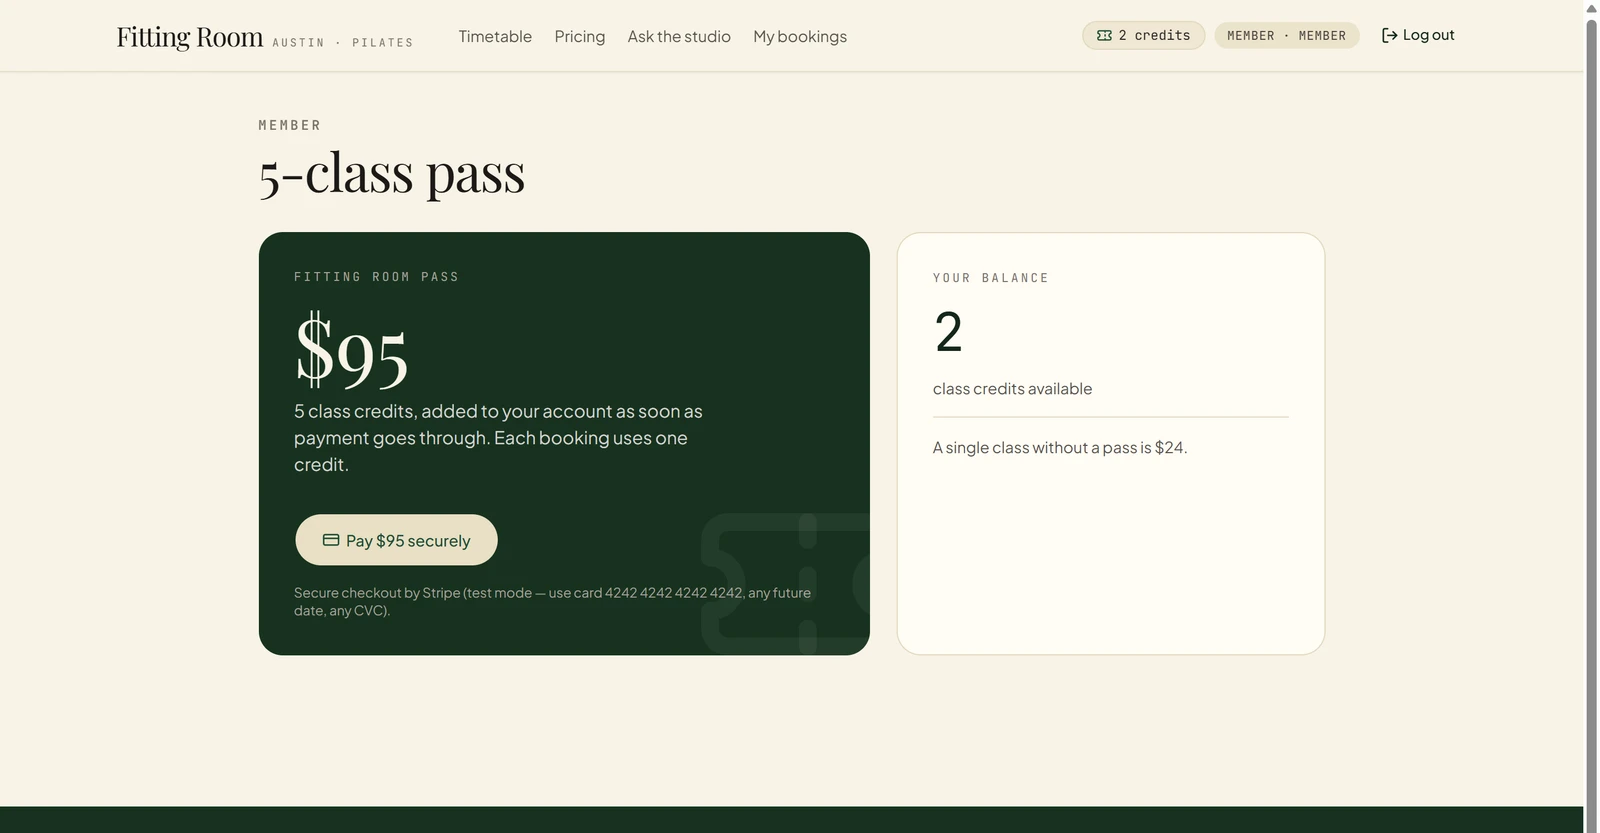Go to the Pricing page
The image size is (1600, 833).
click(x=580, y=36)
